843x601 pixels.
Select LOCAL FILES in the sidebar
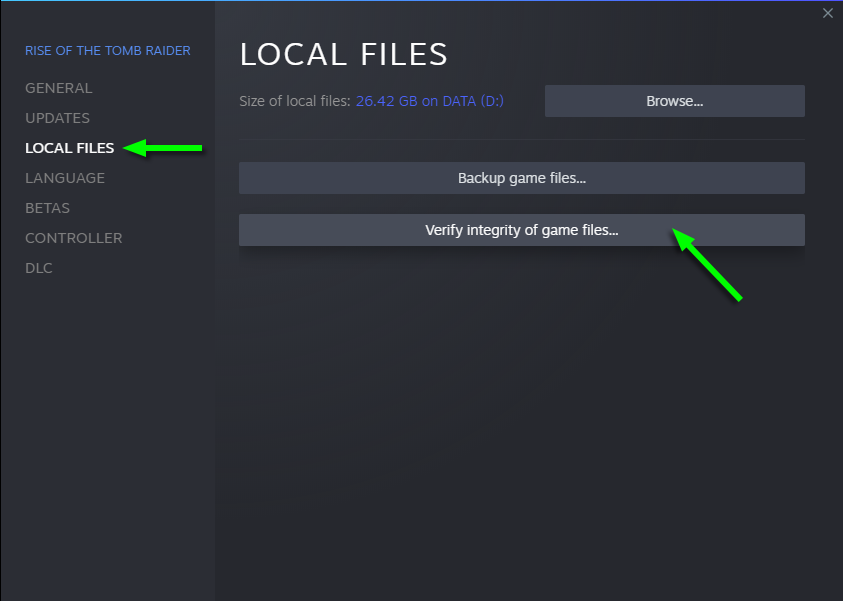click(x=69, y=148)
